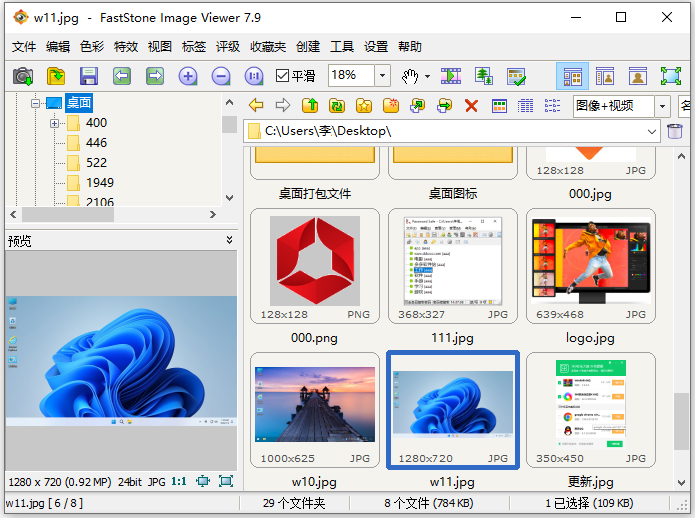695x518 pixels.
Task: Open the 工具 menu
Action: pyautogui.click(x=342, y=47)
